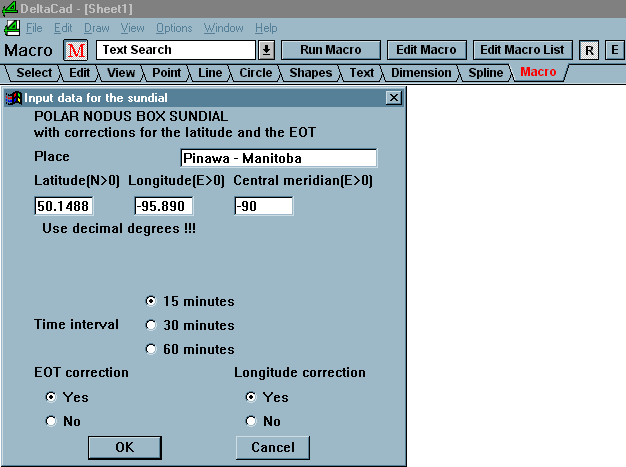Choose the 30 minutes time interval
This screenshot has width=626, height=467.
(x=151, y=325)
